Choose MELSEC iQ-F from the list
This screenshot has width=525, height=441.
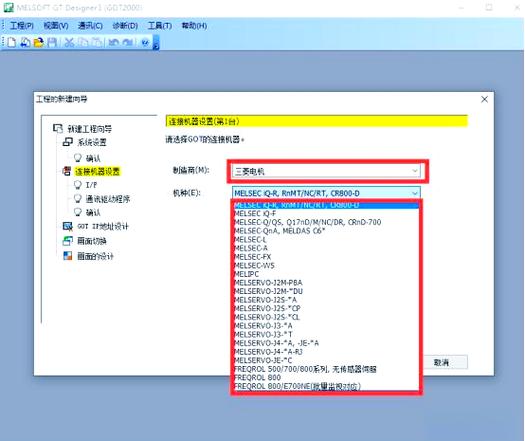pos(326,213)
